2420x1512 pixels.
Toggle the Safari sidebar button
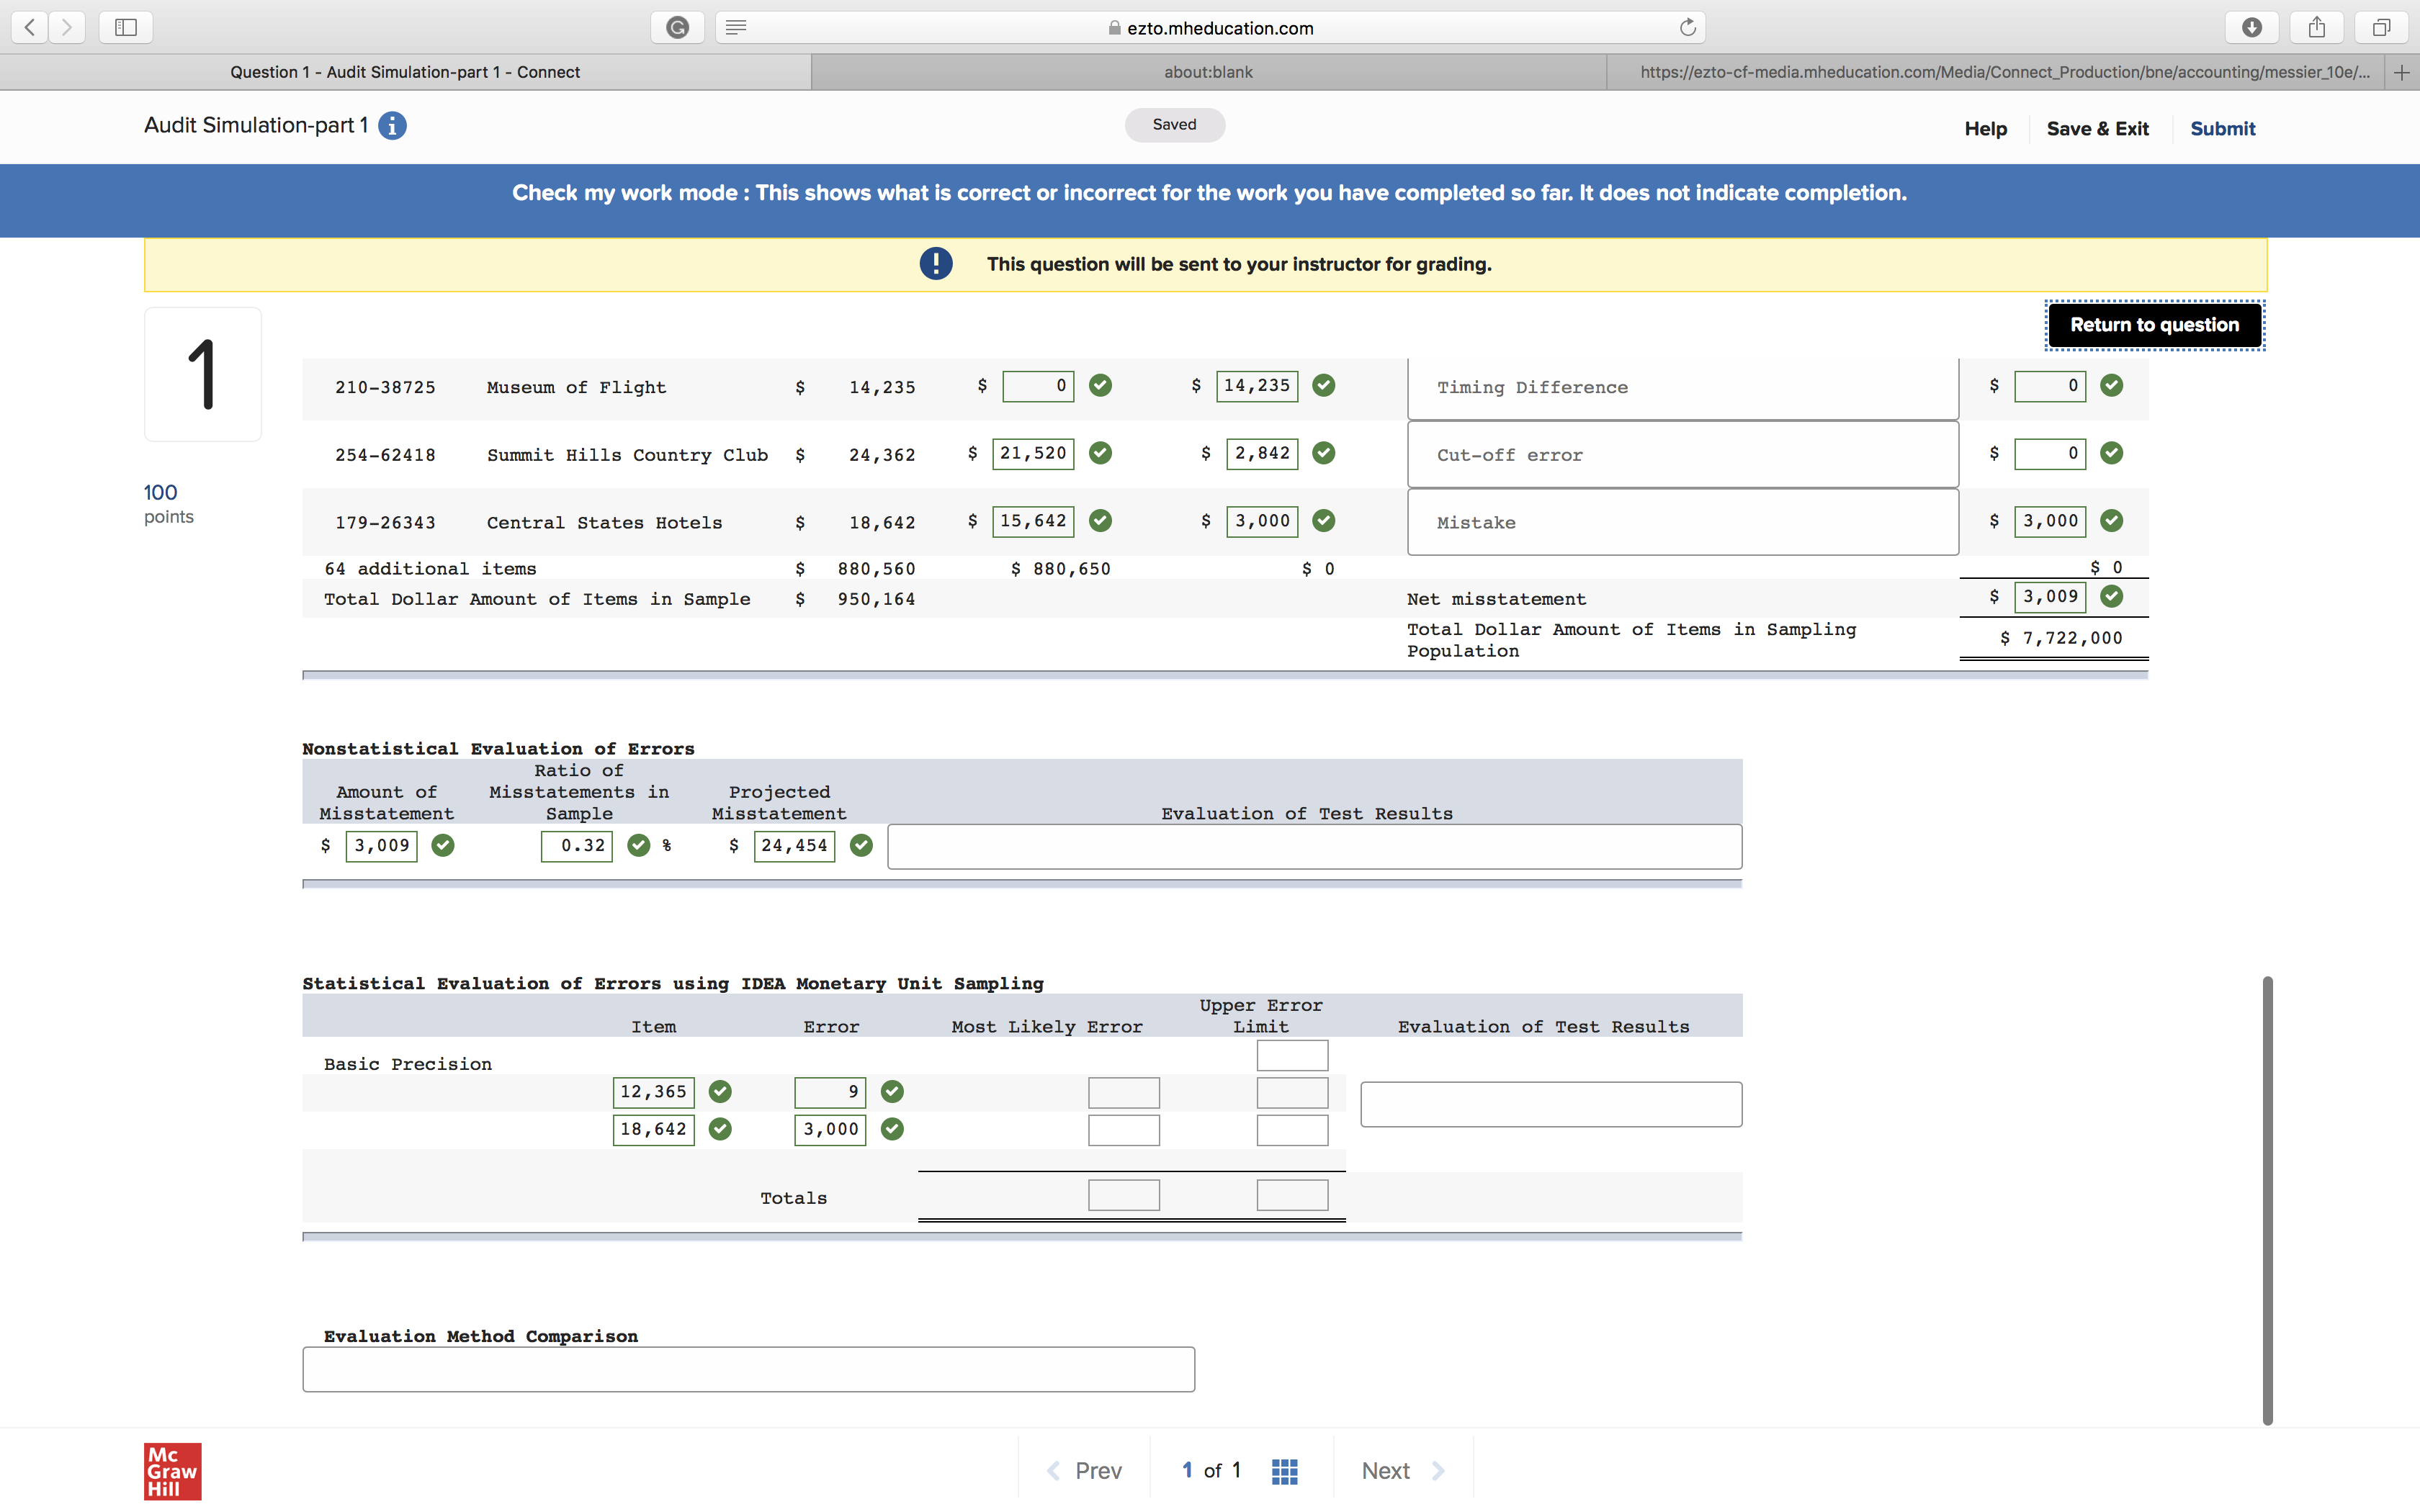[x=126, y=27]
